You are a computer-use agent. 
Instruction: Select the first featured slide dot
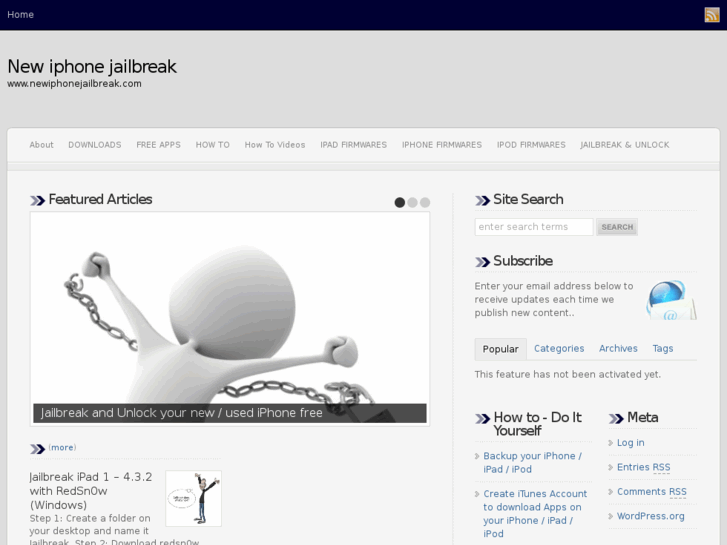[x=400, y=203]
